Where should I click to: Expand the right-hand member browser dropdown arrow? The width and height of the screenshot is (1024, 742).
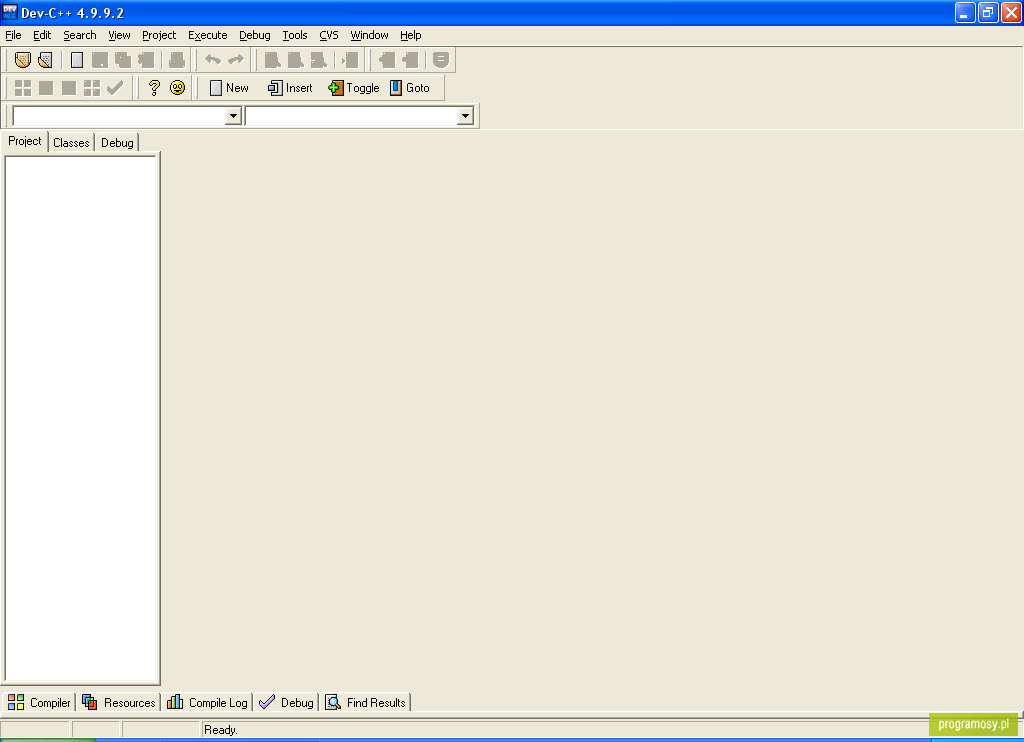point(465,116)
